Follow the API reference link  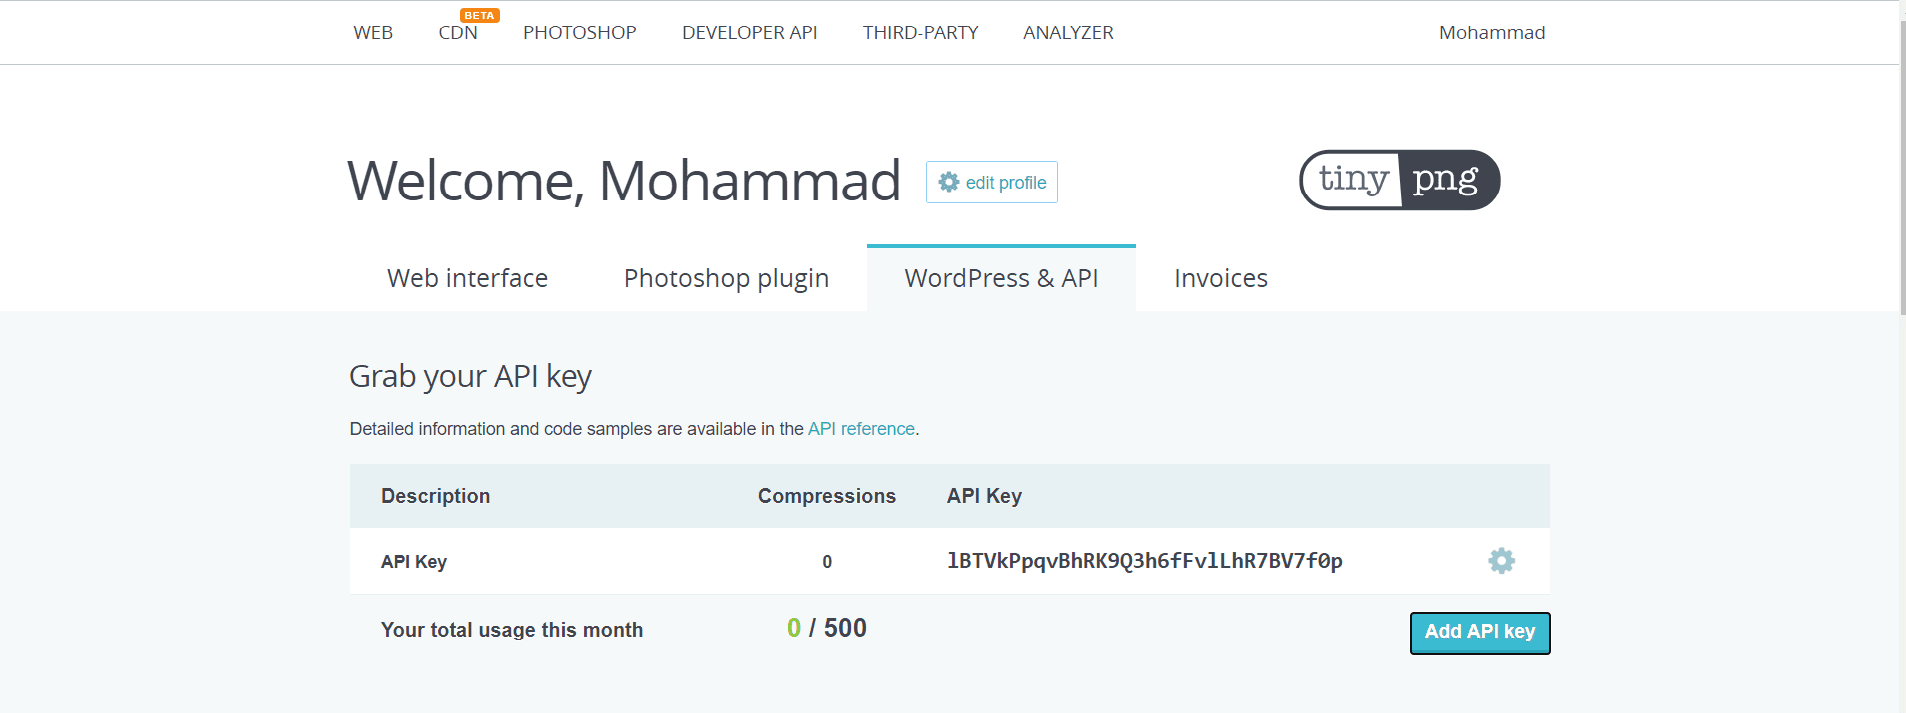point(861,429)
